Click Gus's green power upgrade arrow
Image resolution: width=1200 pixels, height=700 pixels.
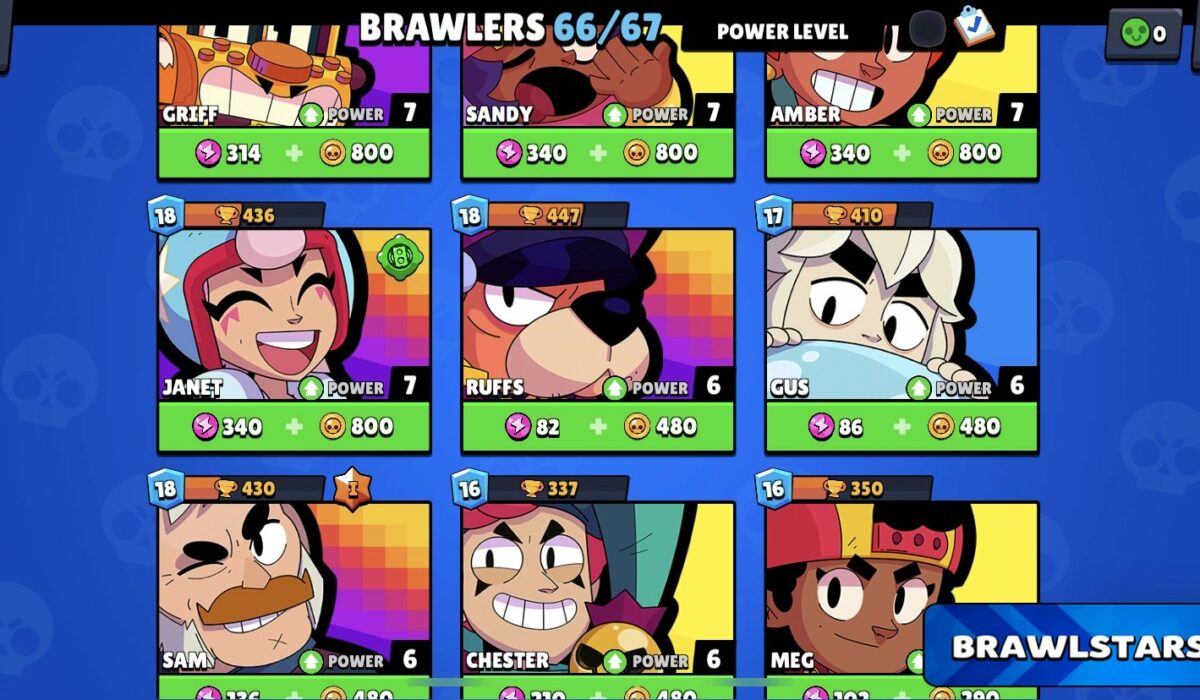919,387
